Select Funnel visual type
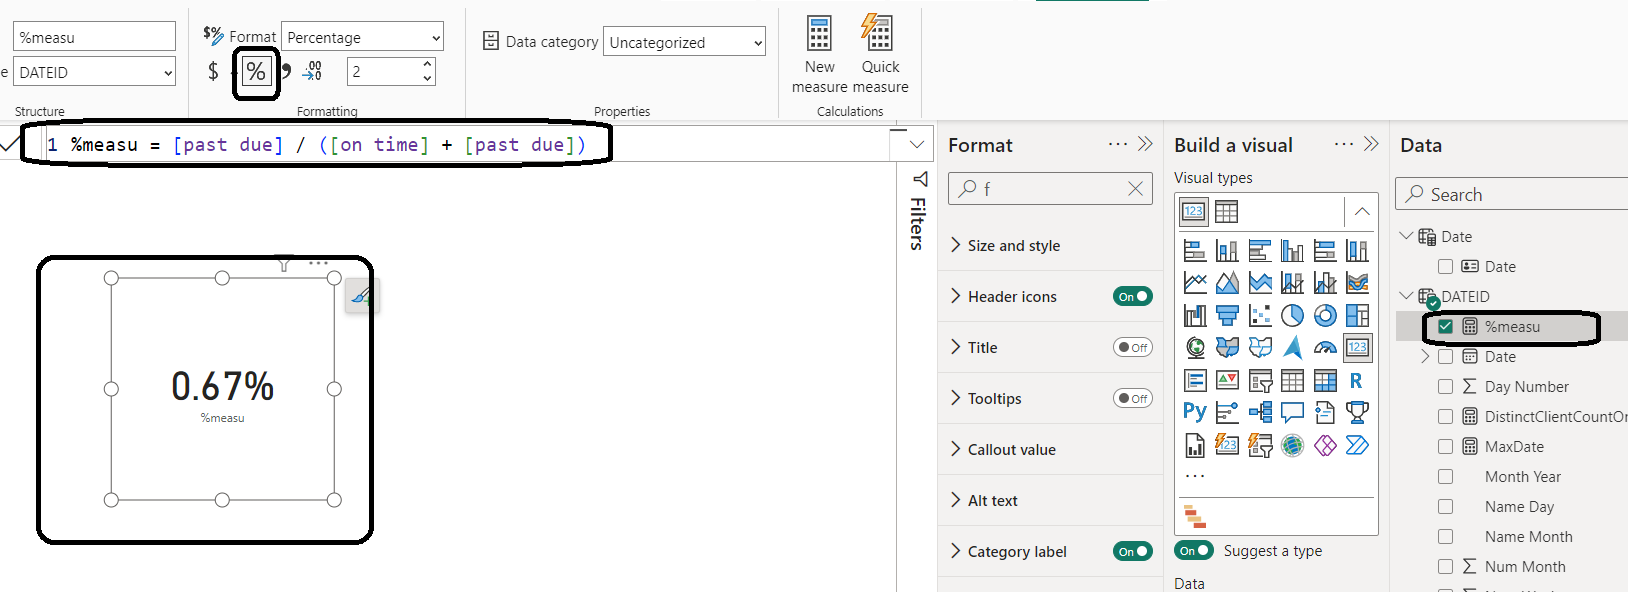The width and height of the screenshot is (1628, 592). pyautogui.click(x=1227, y=315)
